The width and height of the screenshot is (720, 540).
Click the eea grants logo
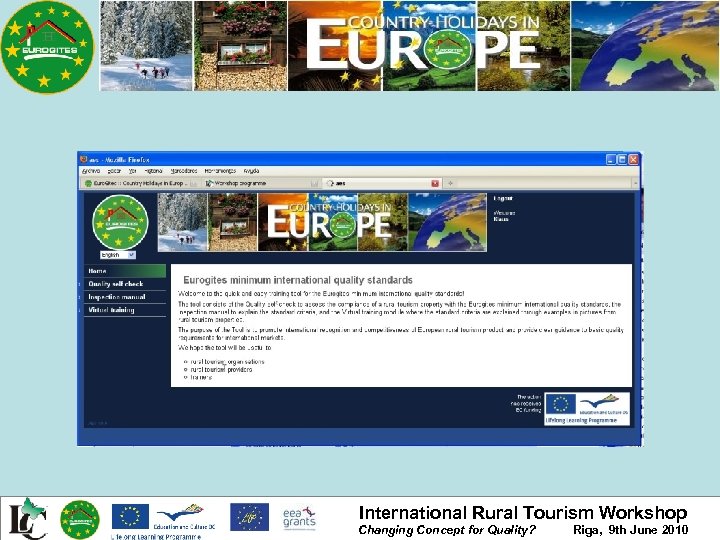pos(299,518)
